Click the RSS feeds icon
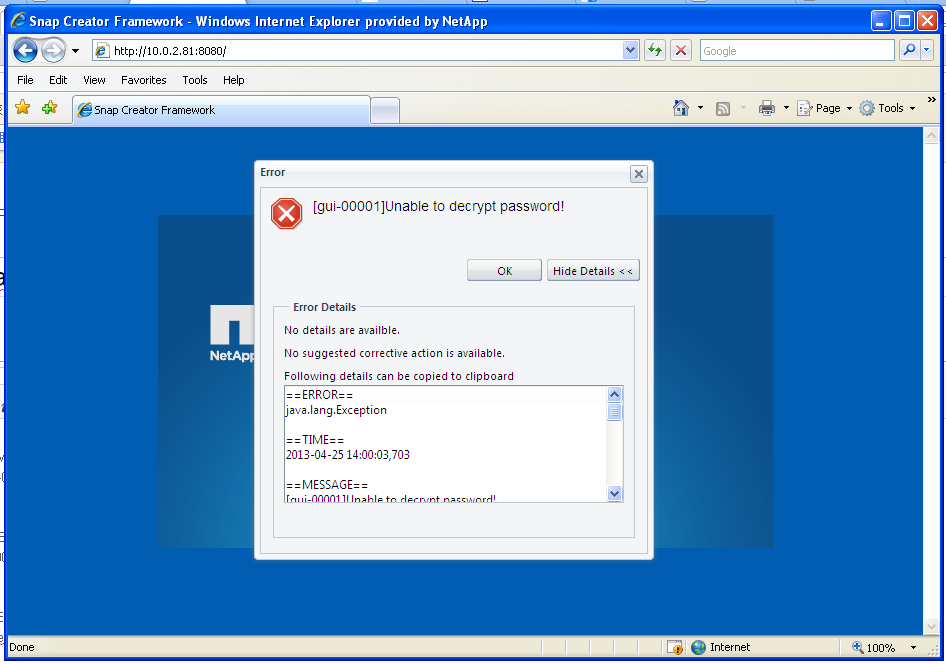The width and height of the screenshot is (946, 664). click(x=723, y=109)
